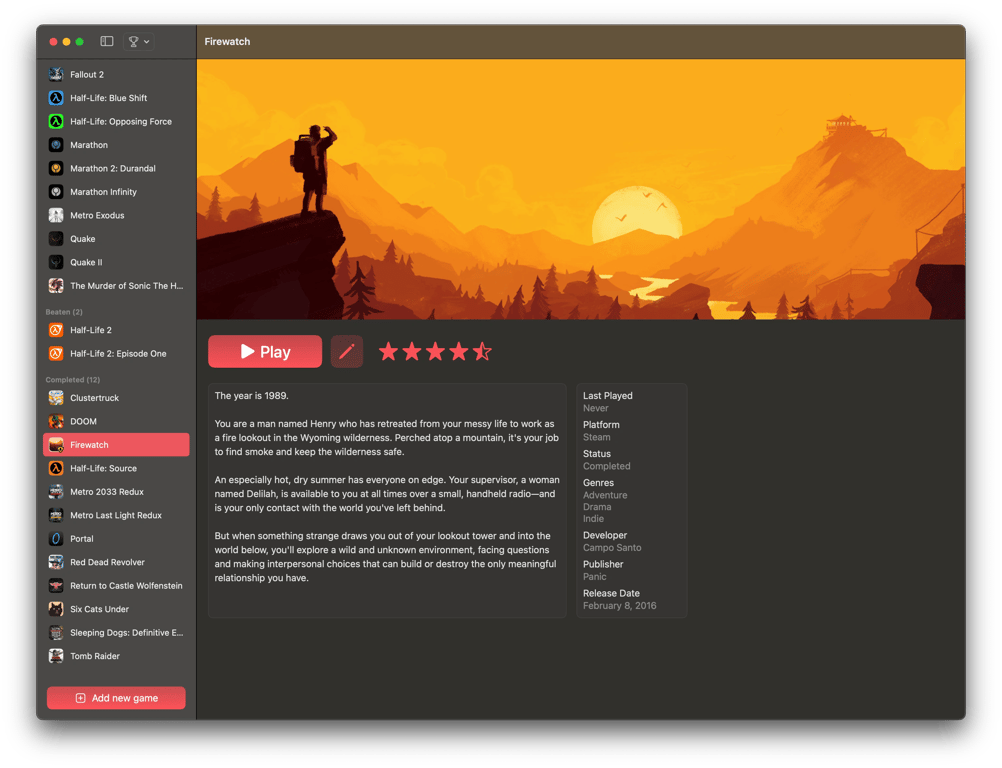
Task: Click the Tomb Raider icon
Action: point(56,656)
